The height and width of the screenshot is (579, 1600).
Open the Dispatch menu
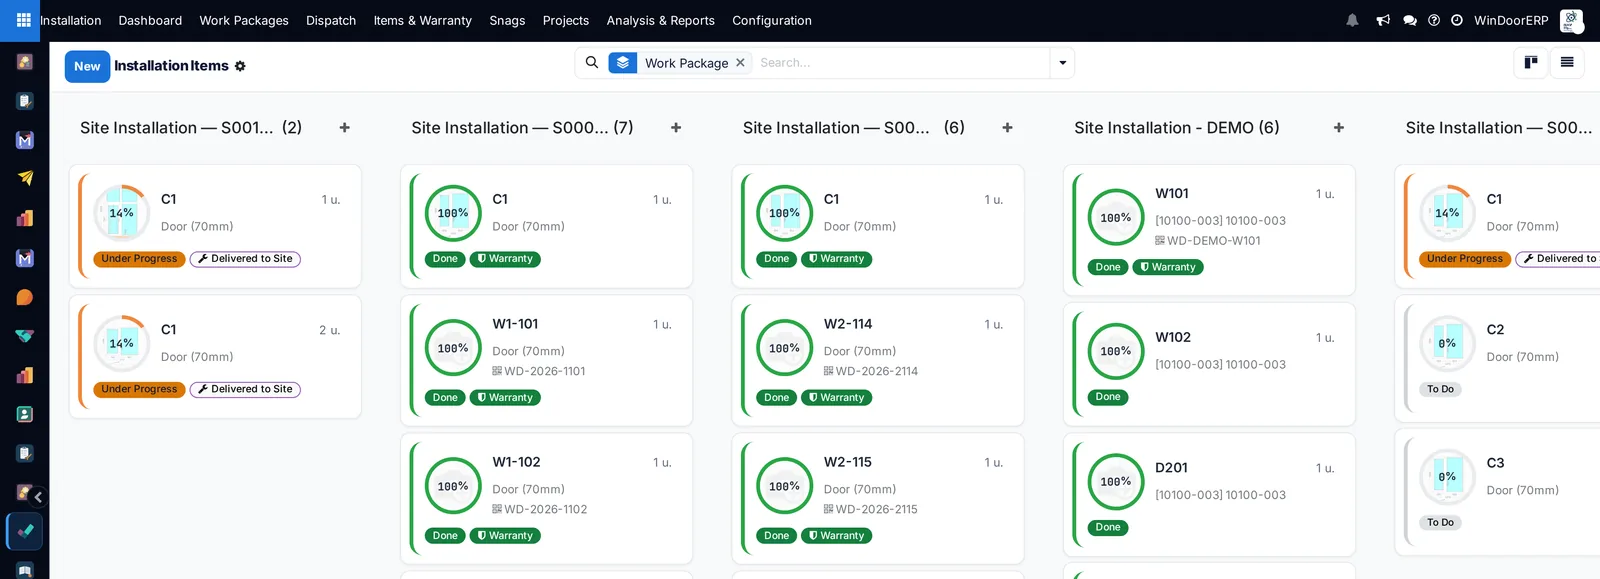point(331,20)
